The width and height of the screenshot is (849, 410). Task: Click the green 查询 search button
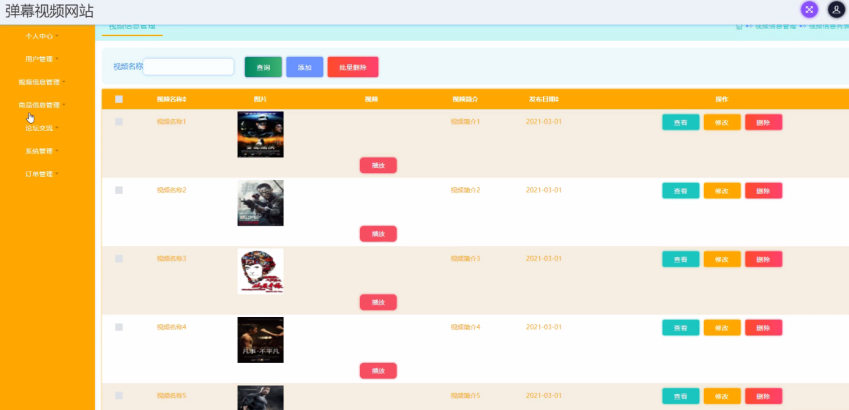point(263,67)
